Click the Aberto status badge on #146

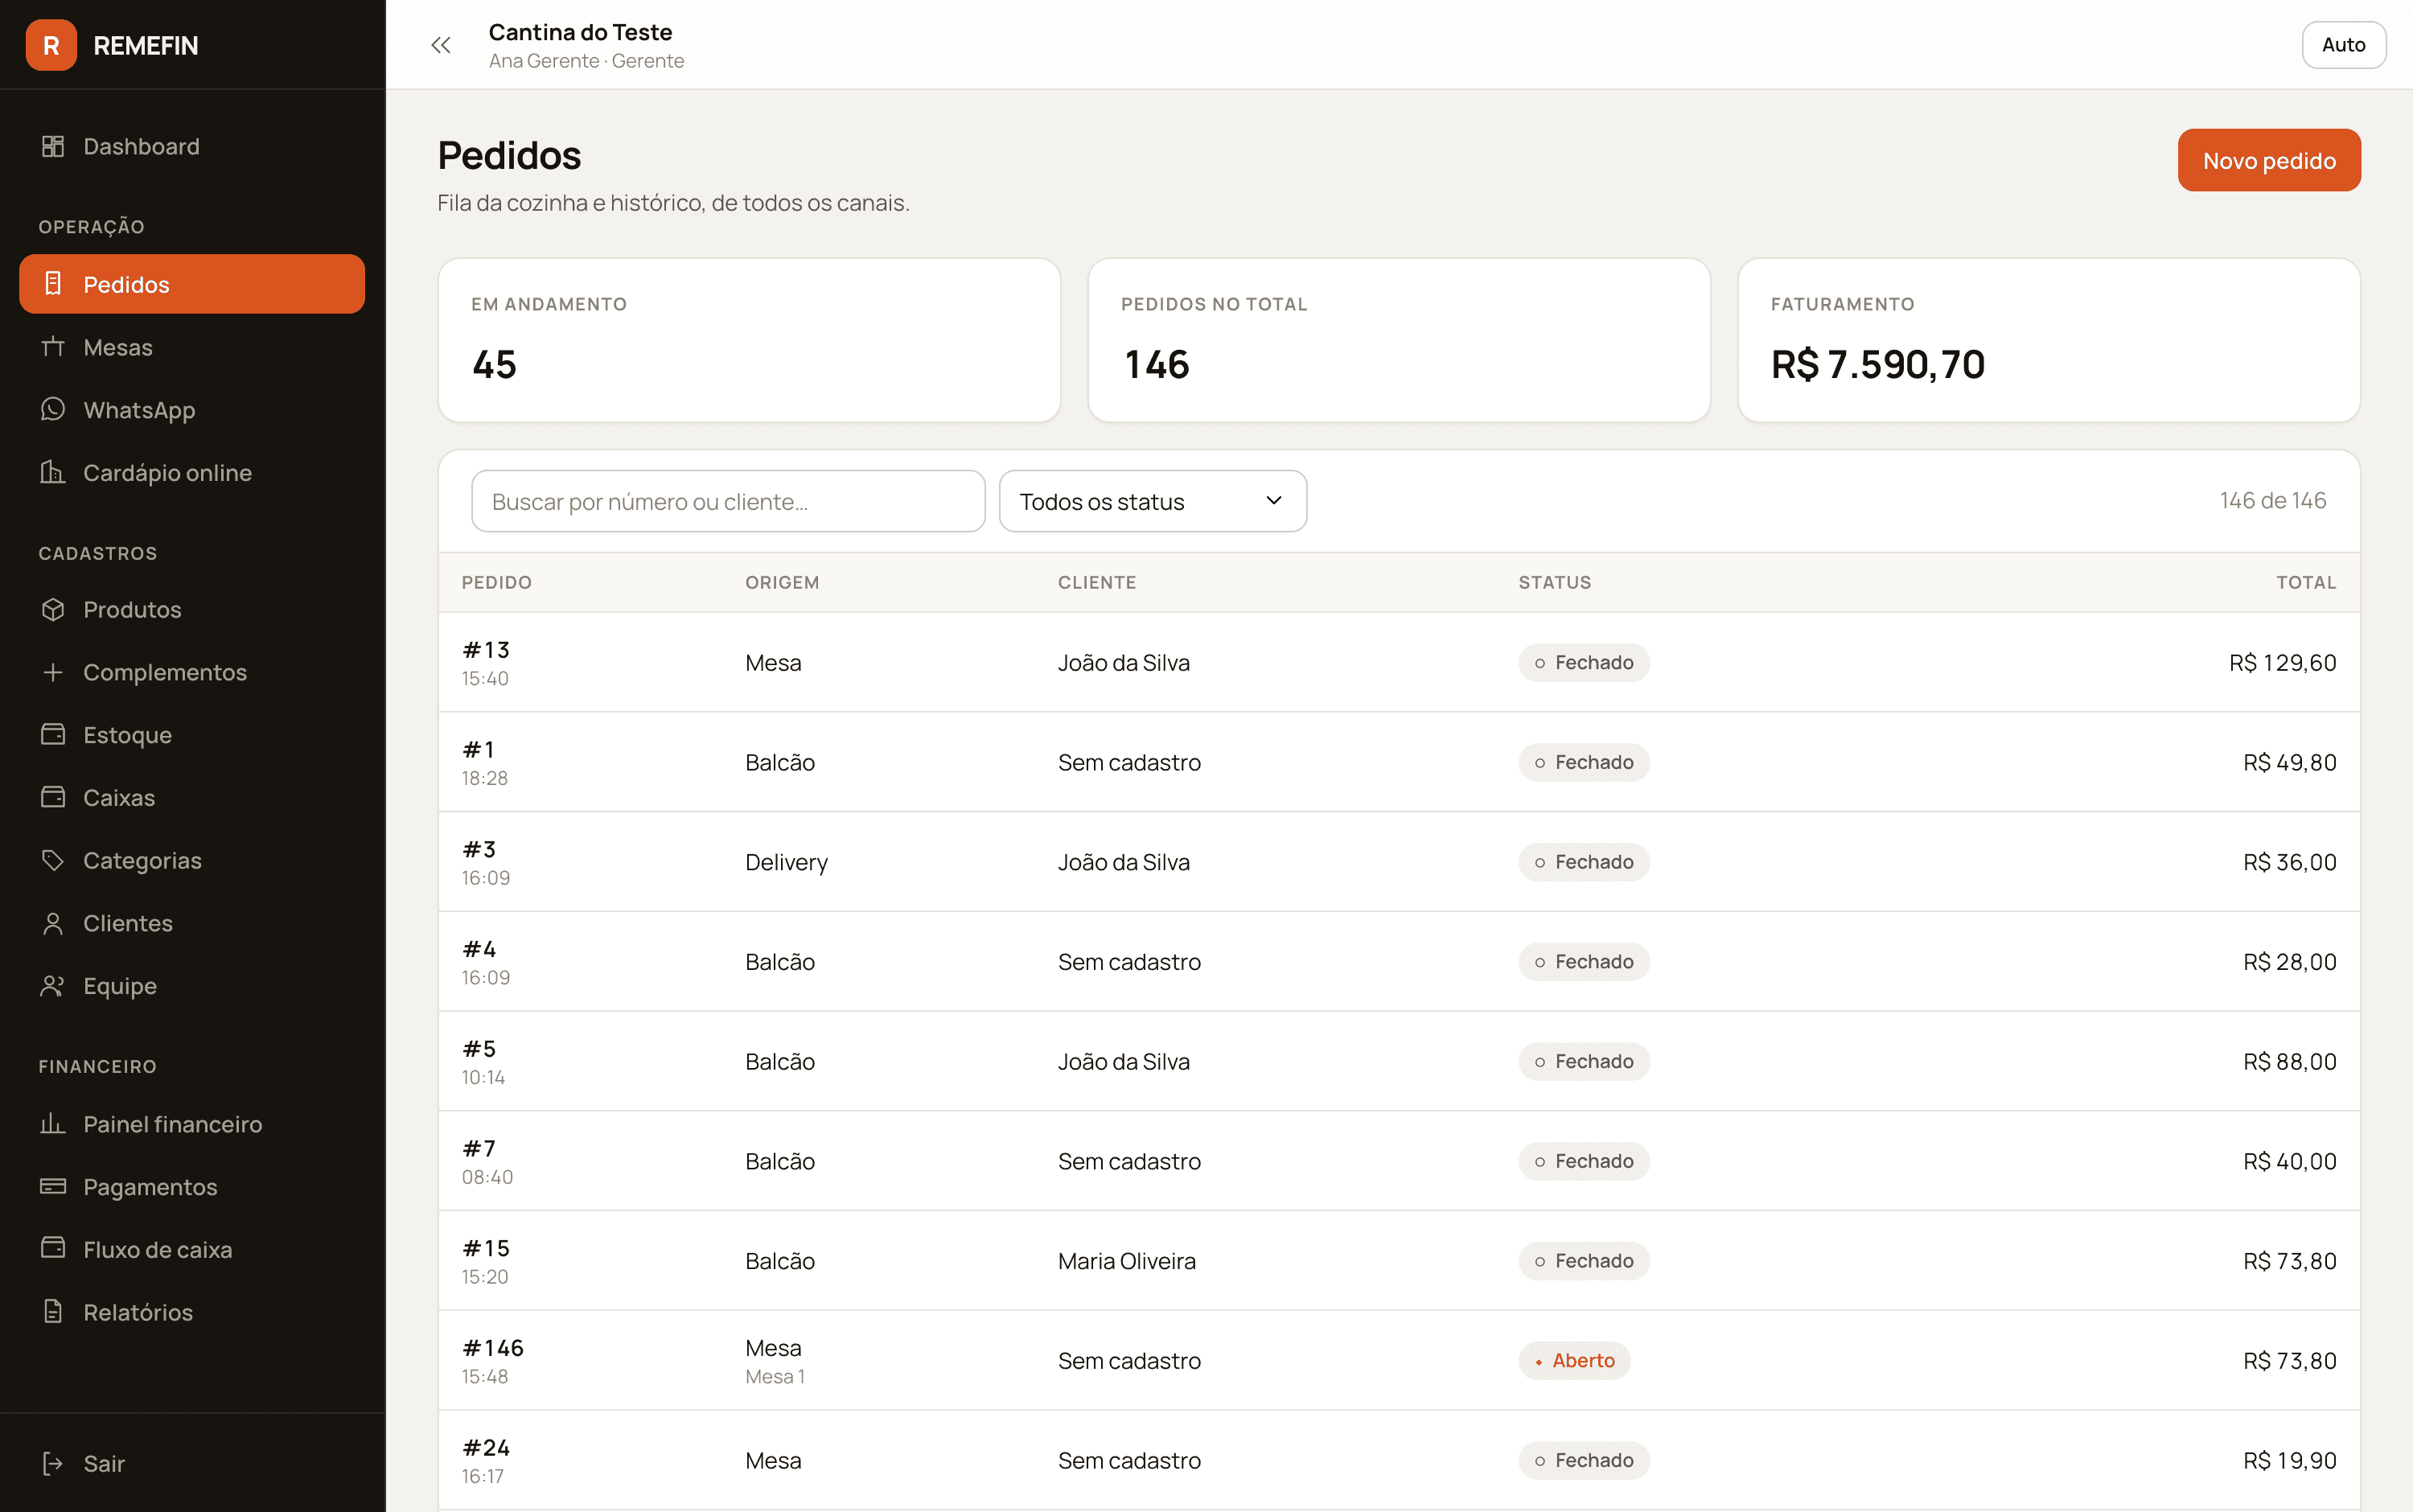1574,1360
